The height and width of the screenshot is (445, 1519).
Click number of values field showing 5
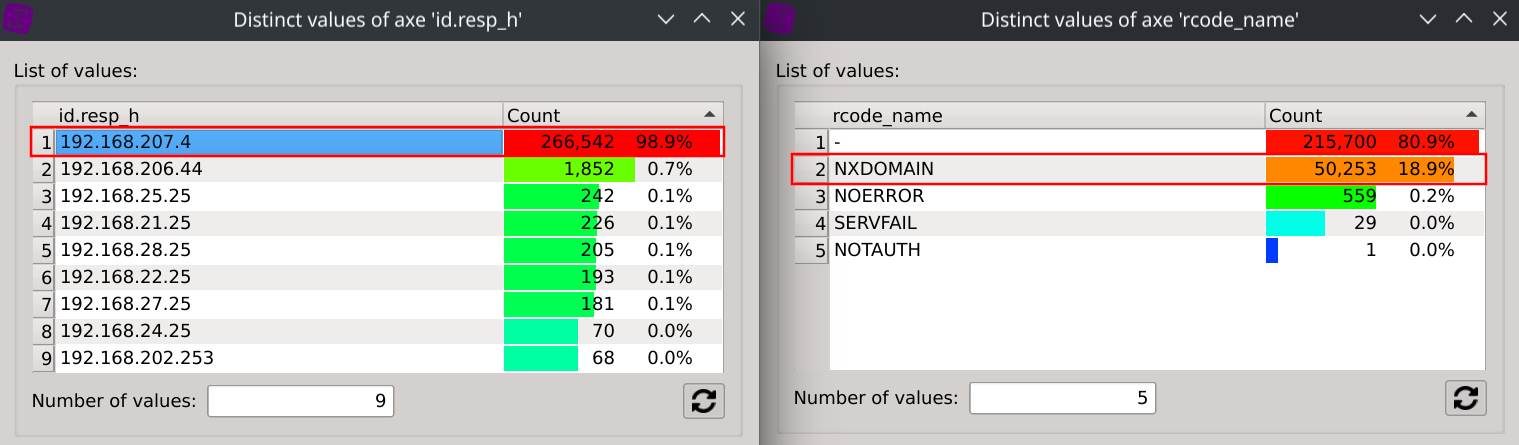click(x=1062, y=398)
